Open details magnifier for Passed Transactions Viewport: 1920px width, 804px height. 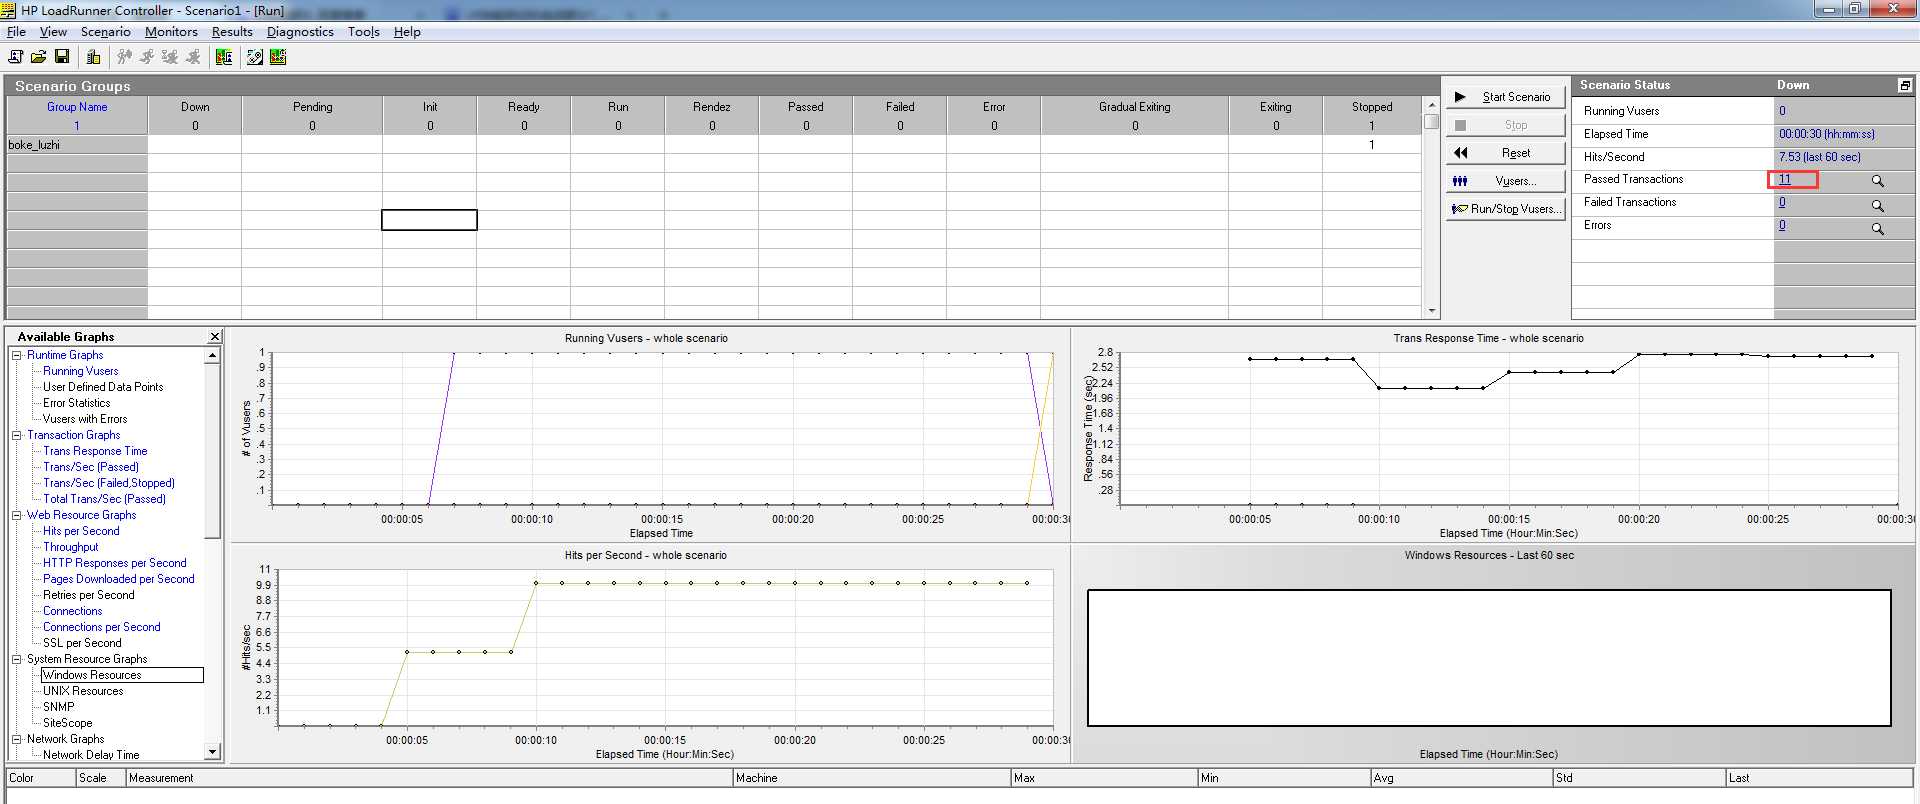click(1877, 181)
